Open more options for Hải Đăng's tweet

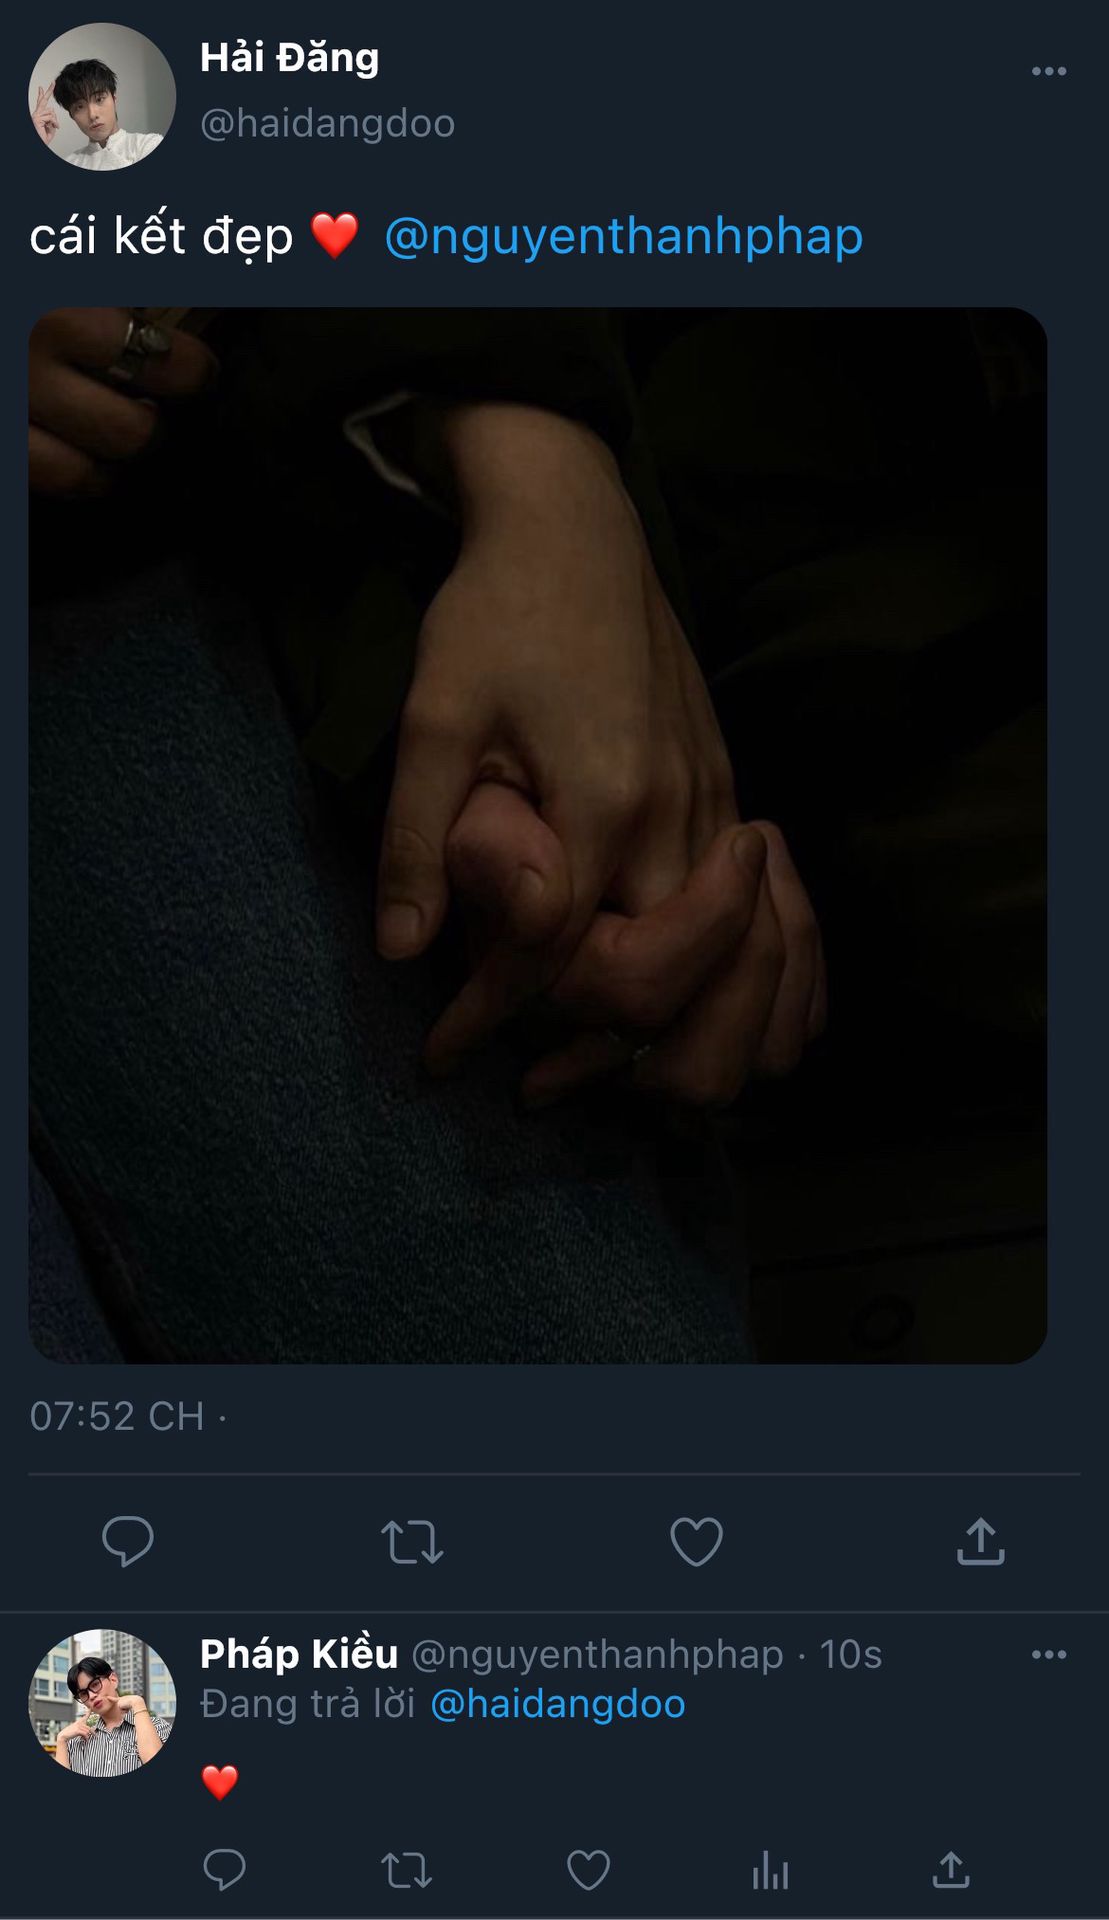coord(1048,71)
